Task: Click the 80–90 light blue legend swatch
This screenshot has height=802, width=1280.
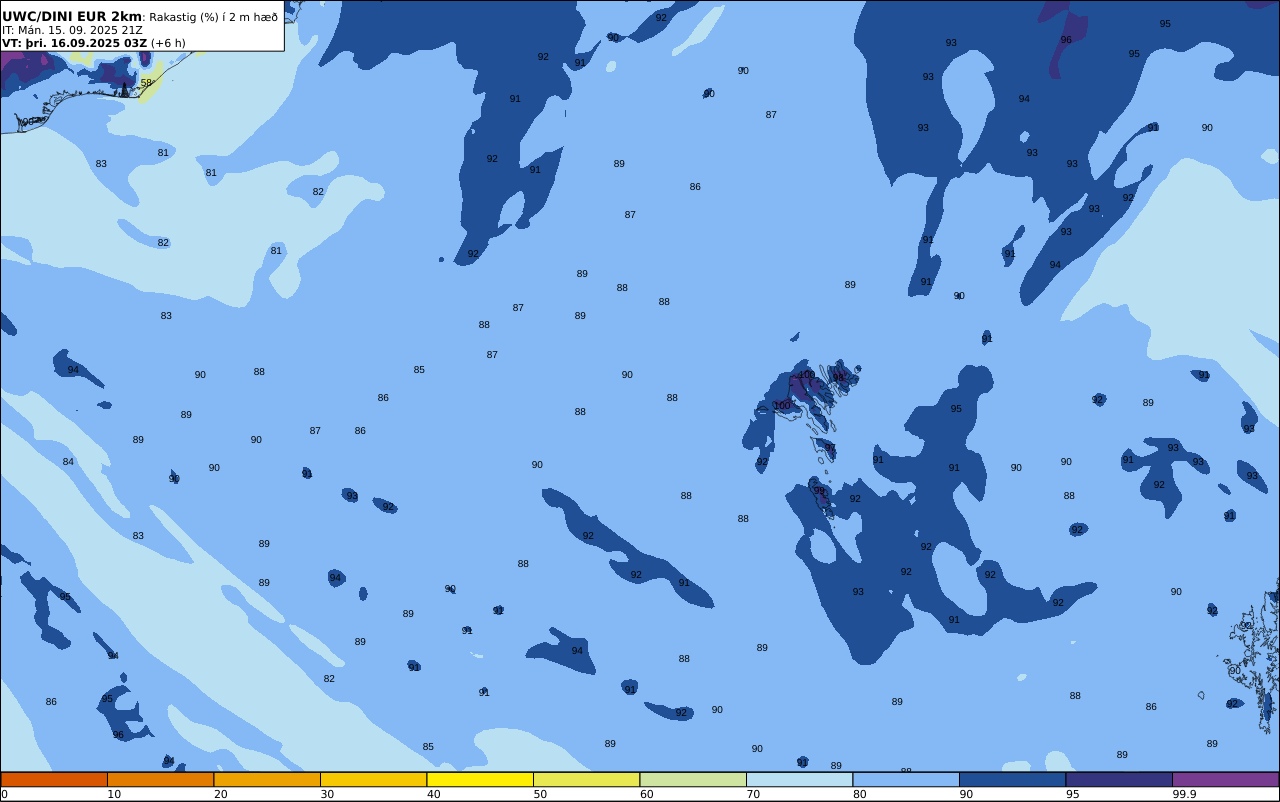Action: (906, 779)
